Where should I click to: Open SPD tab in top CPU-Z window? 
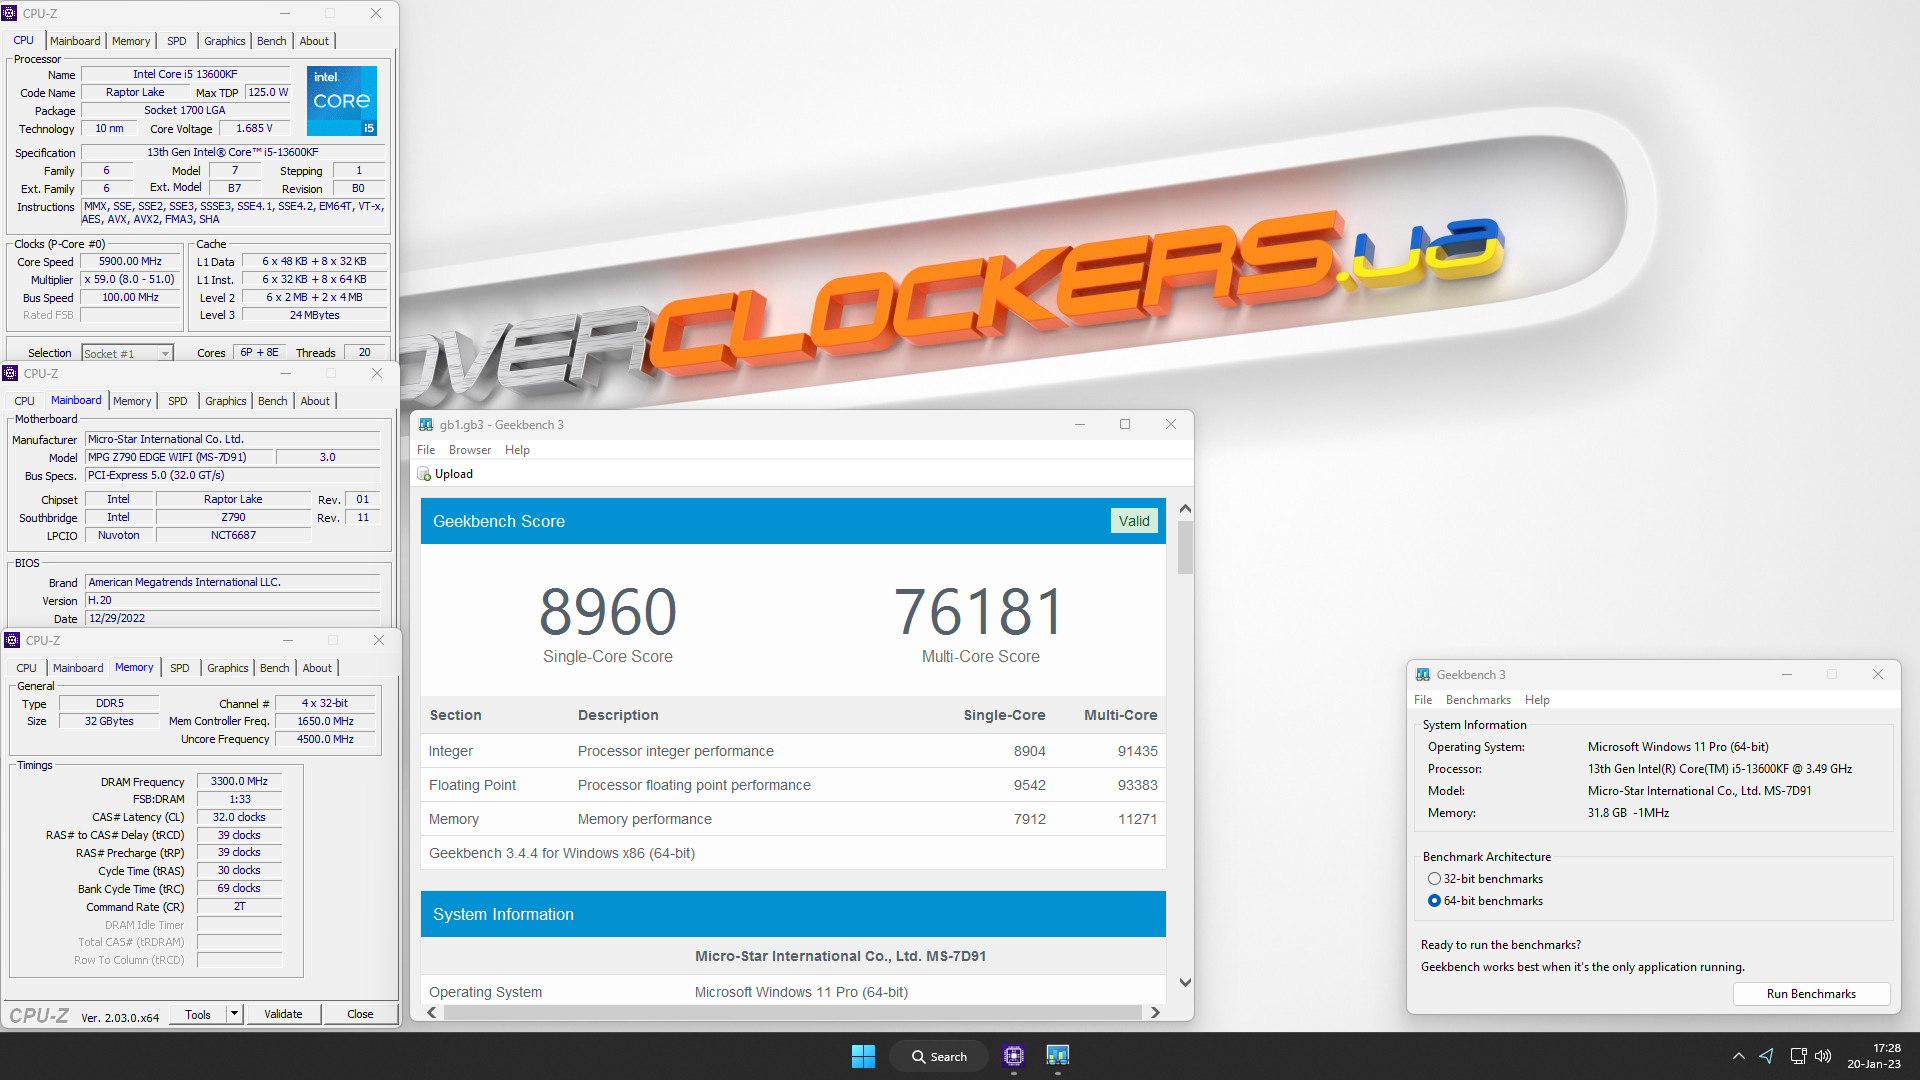coord(177,41)
